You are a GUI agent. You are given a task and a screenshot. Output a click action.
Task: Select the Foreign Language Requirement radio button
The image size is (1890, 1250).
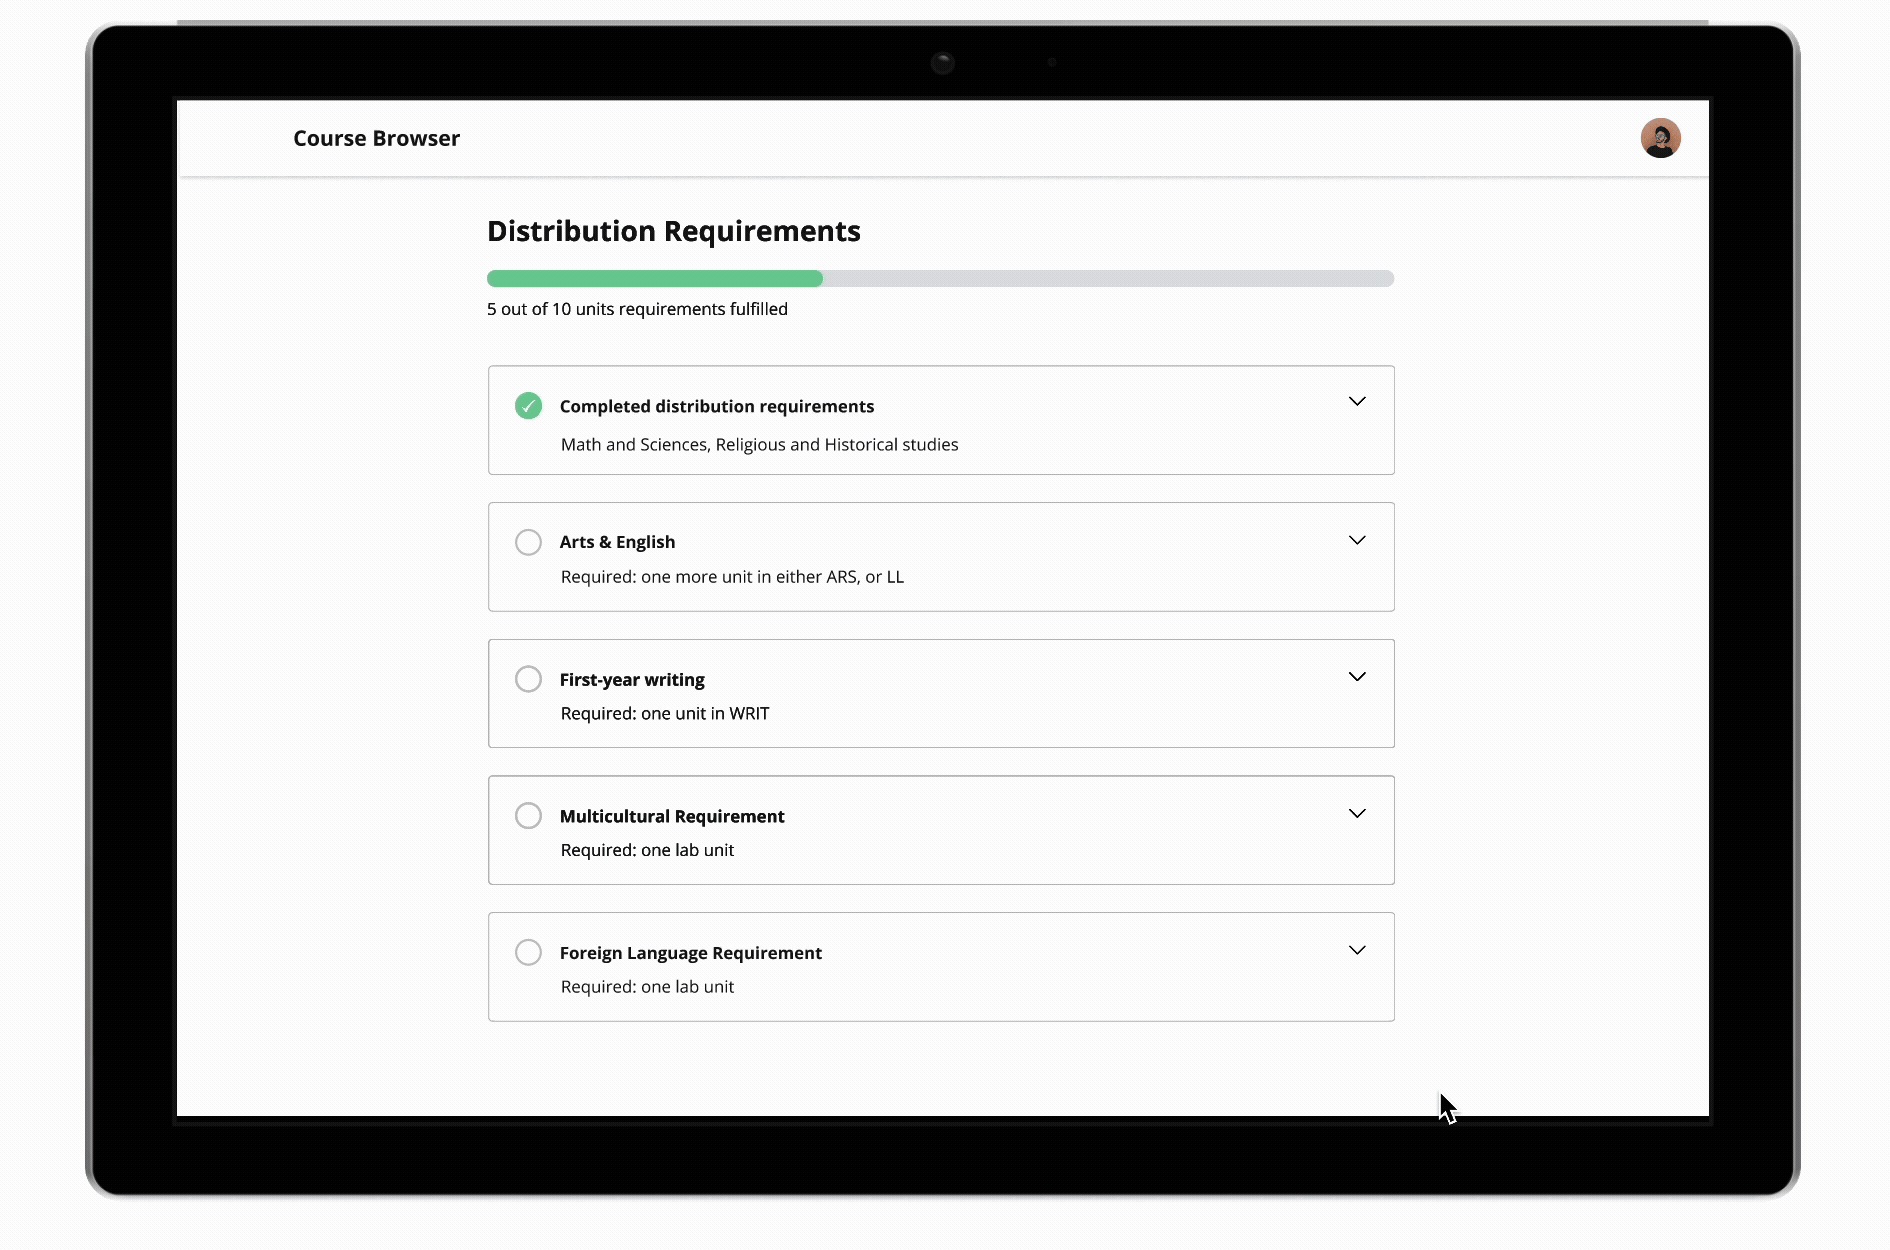click(x=528, y=951)
